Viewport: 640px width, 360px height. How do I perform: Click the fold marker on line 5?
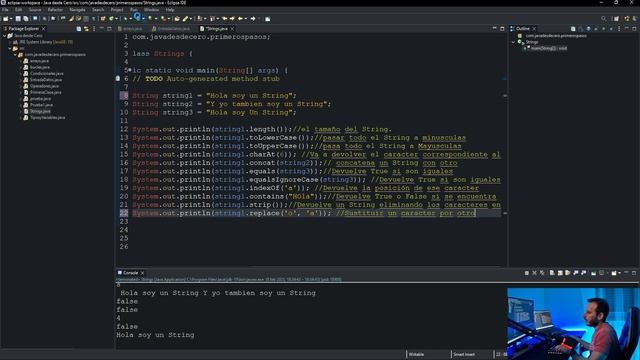pyautogui.click(x=130, y=70)
